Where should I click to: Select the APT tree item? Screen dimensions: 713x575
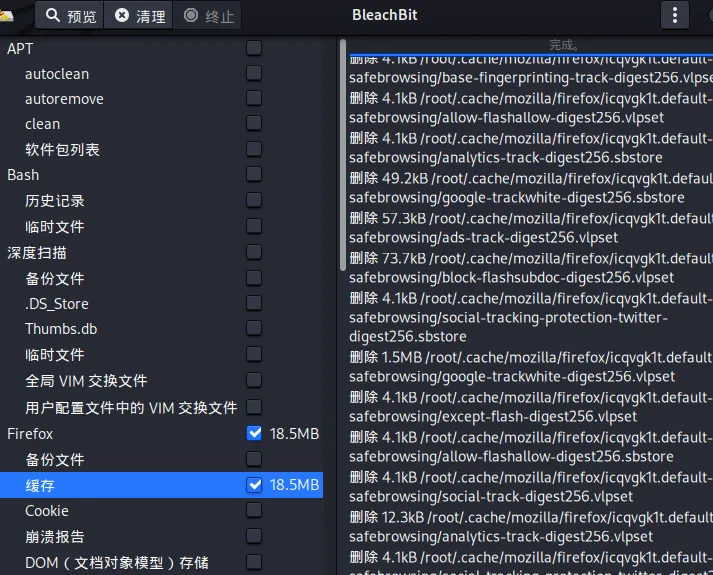click(161, 48)
